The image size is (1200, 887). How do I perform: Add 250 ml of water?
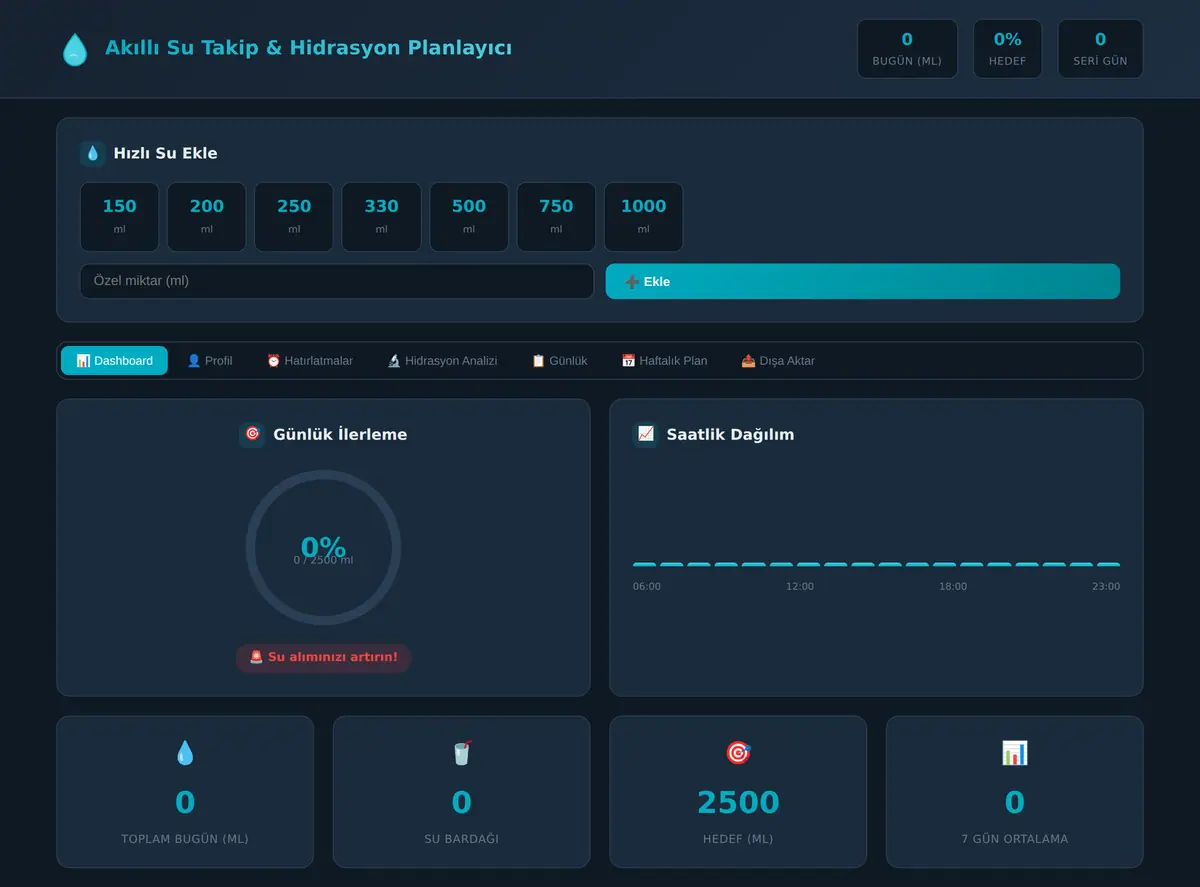(294, 217)
